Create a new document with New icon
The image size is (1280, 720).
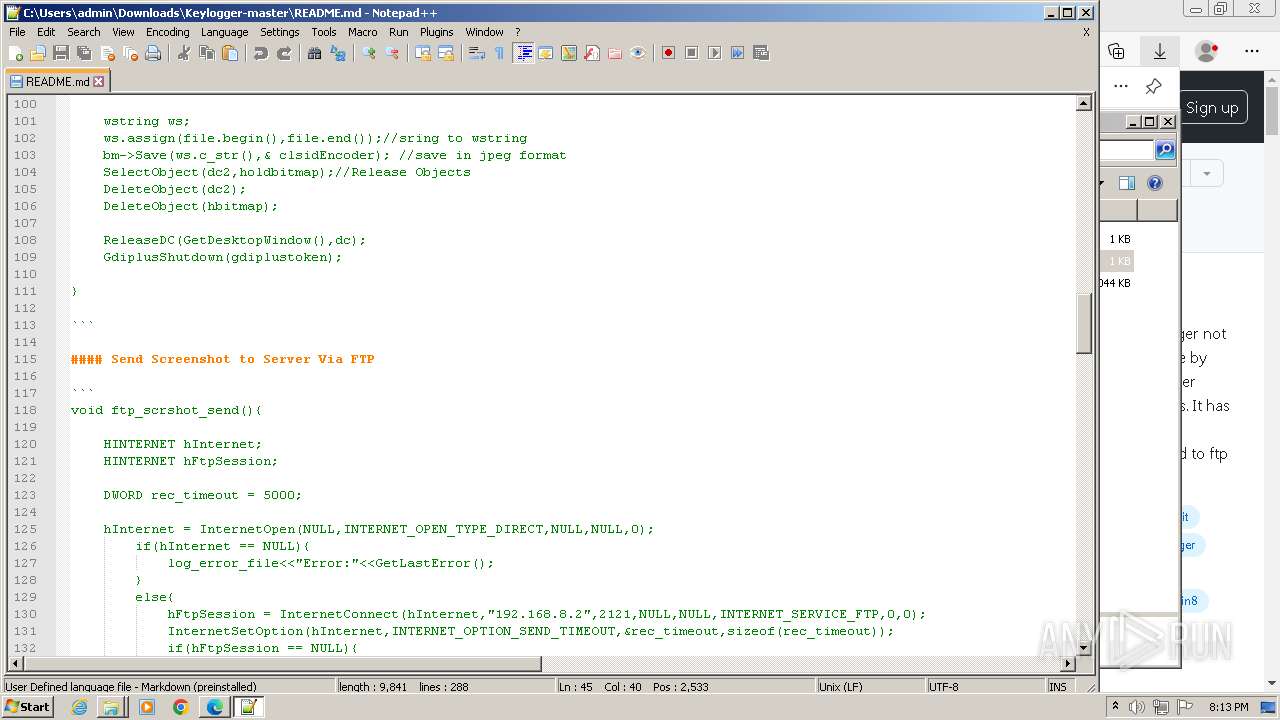coord(16,53)
